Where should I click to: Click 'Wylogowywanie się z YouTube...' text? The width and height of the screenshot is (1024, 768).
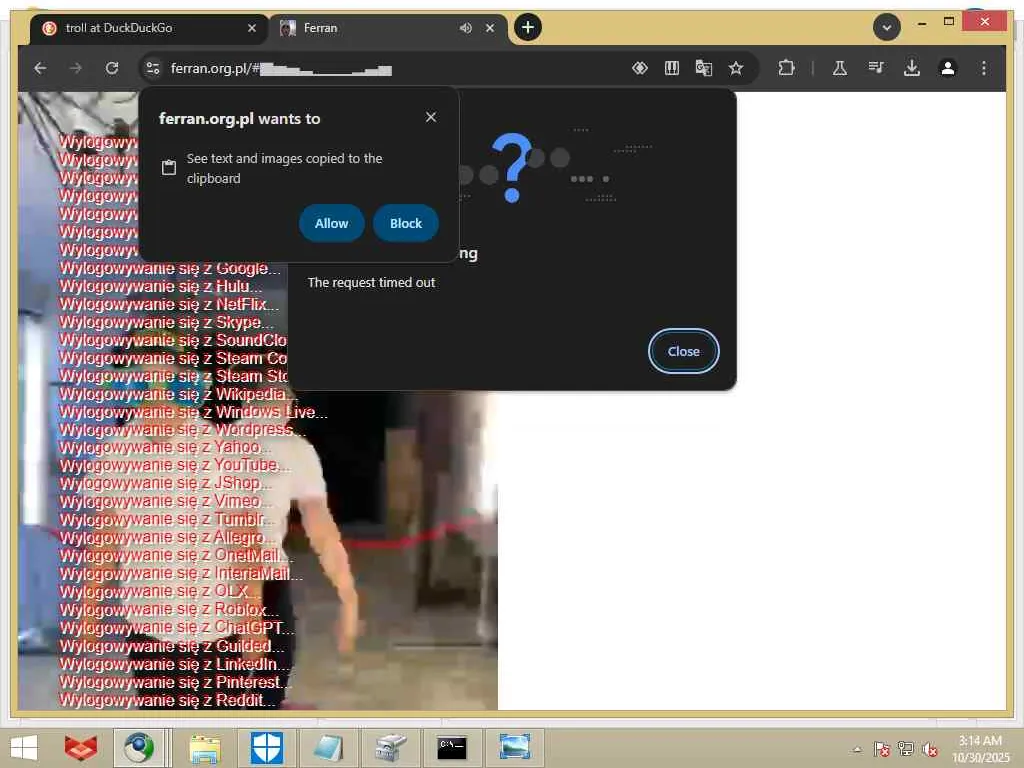[x=175, y=465]
